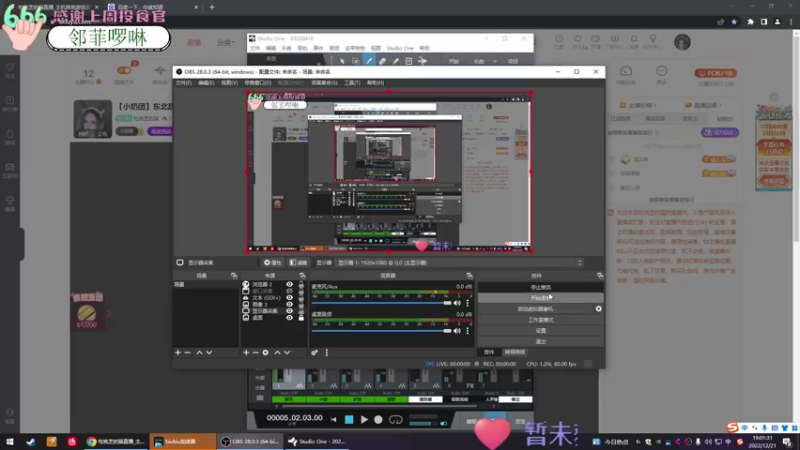
Task: Toggle Loop in the Studio One transport
Action: [x=395, y=419]
